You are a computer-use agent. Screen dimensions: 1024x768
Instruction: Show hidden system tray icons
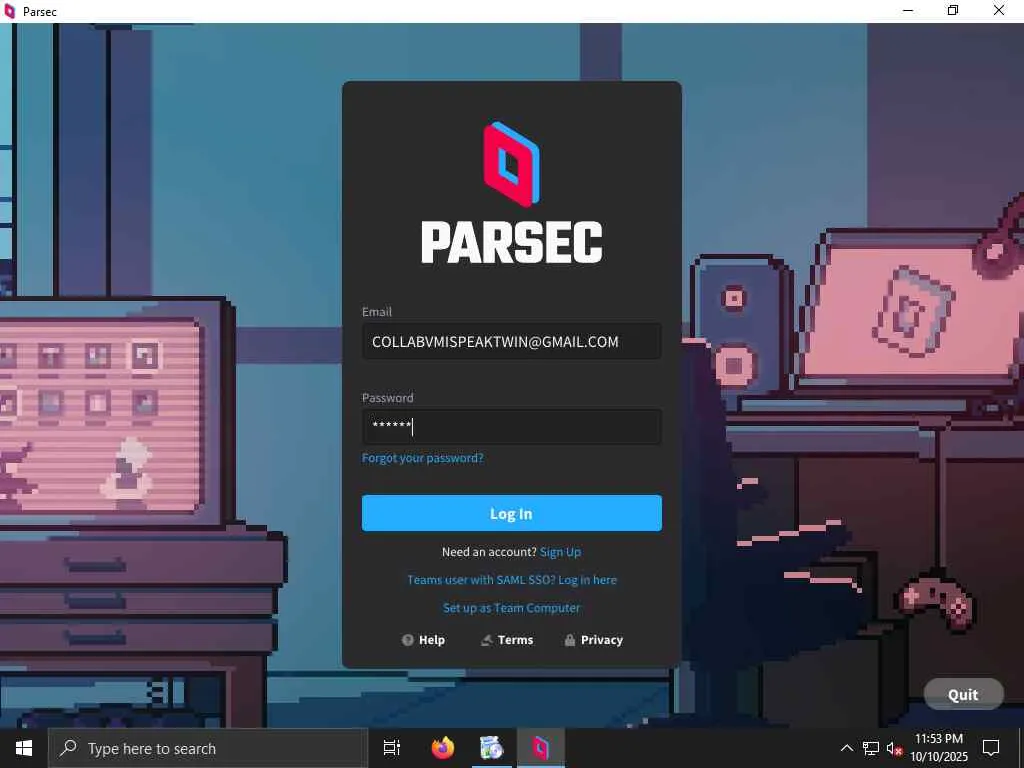[x=846, y=748]
